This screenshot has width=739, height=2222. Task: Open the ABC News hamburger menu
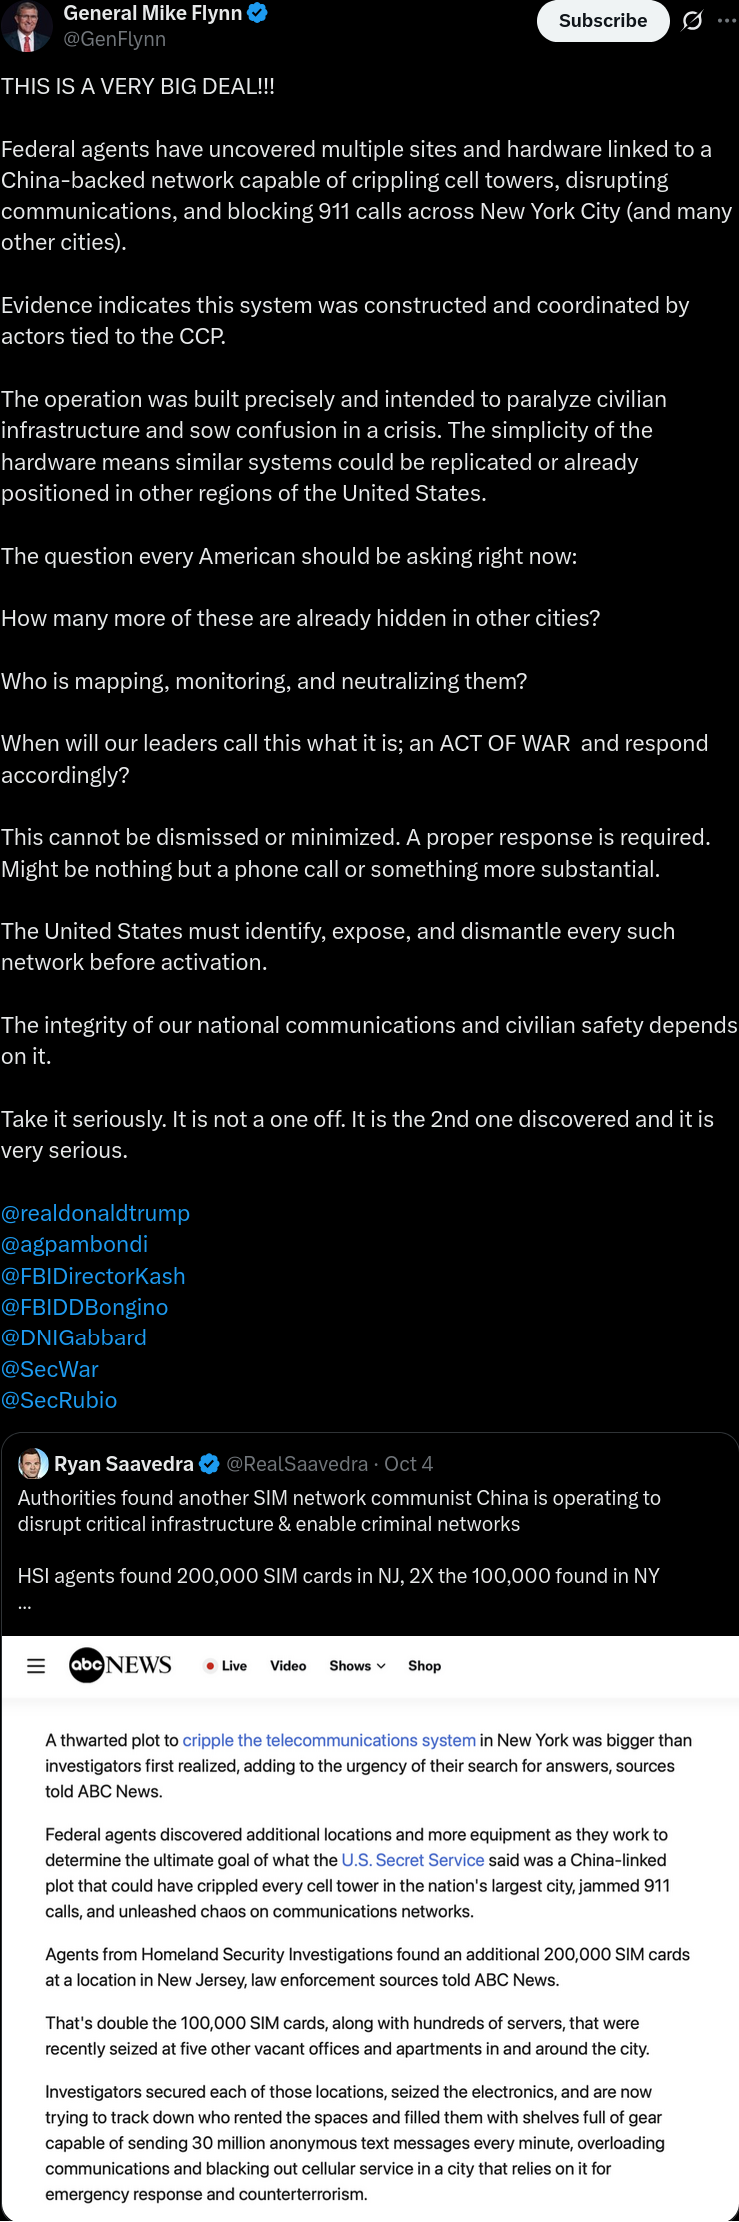(x=36, y=1666)
